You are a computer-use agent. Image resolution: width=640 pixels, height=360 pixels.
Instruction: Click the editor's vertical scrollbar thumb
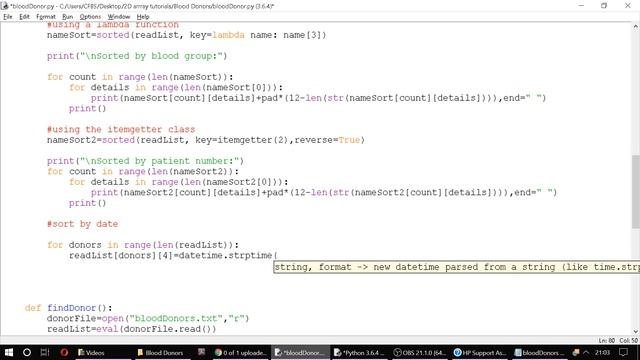click(x=636, y=192)
